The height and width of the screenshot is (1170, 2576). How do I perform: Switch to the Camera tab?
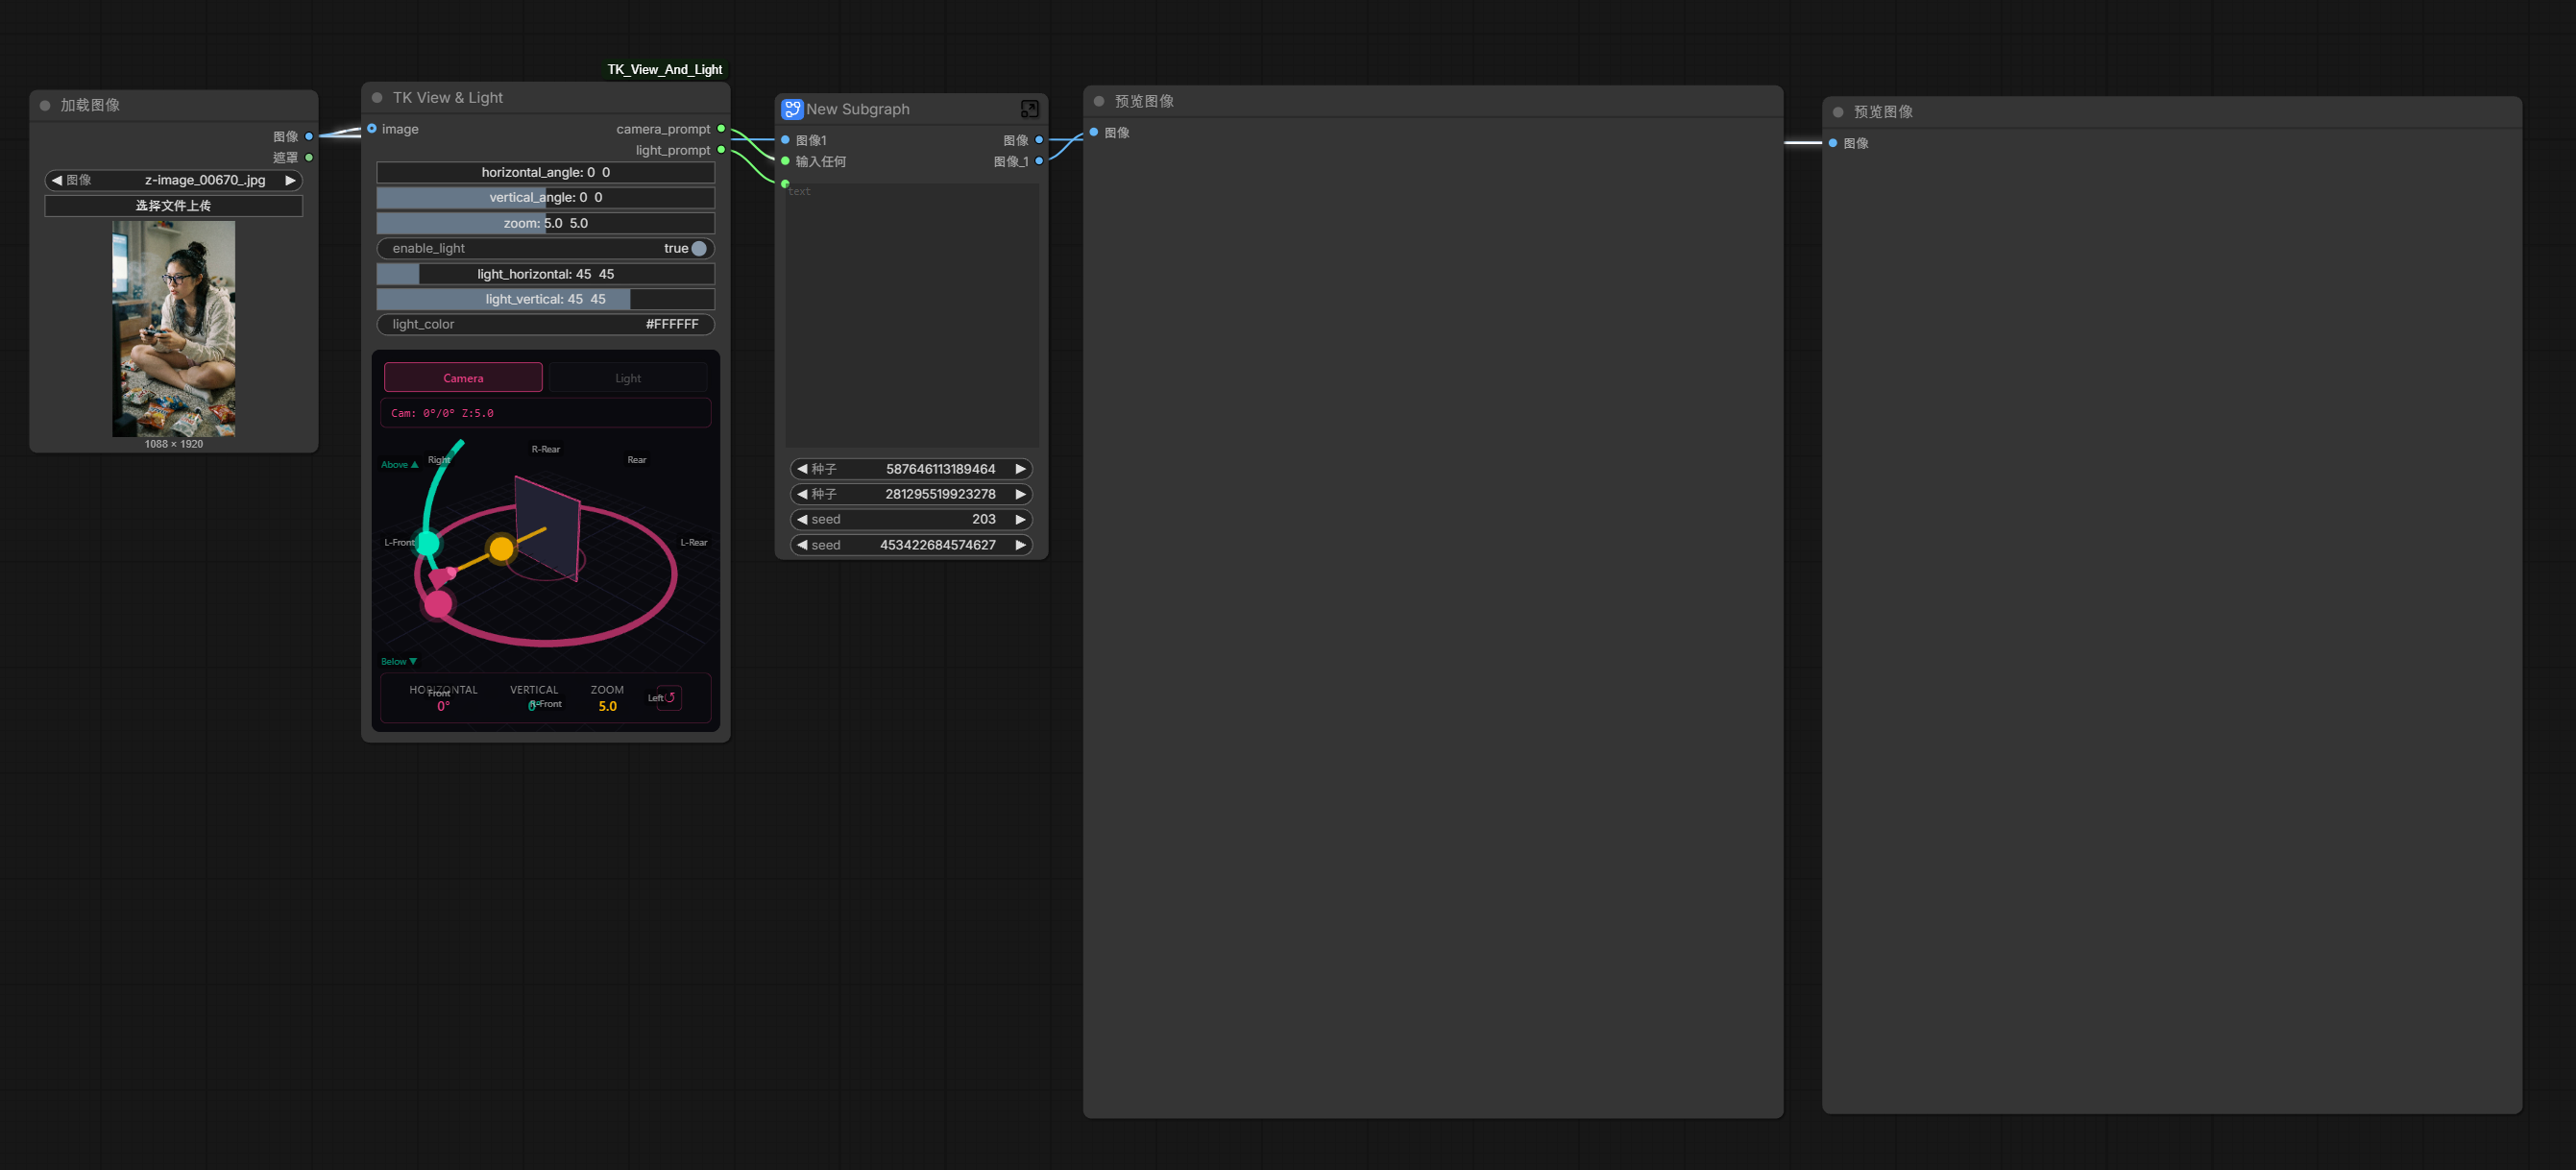click(x=463, y=377)
